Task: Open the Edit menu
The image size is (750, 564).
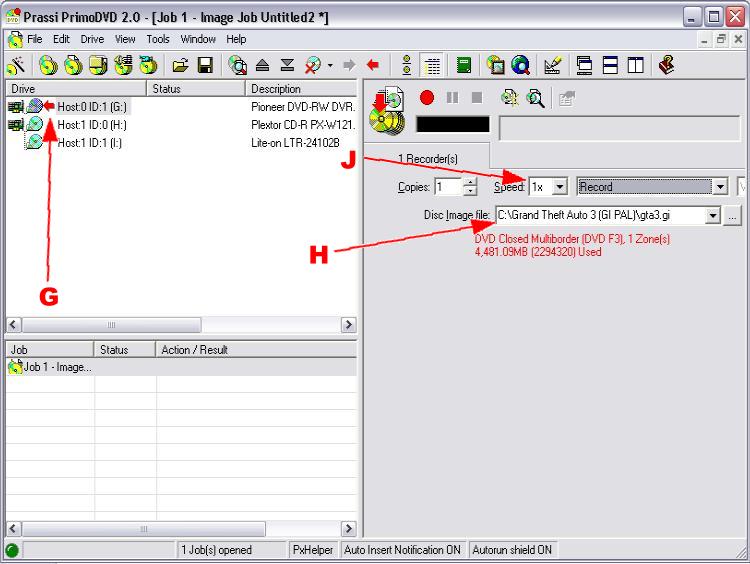Action: 61,39
